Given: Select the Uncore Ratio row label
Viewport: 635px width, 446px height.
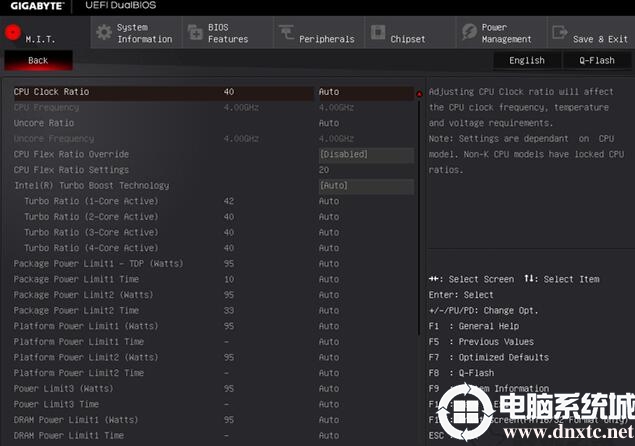Looking at the screenshot, I should click(x=44, y=123).
